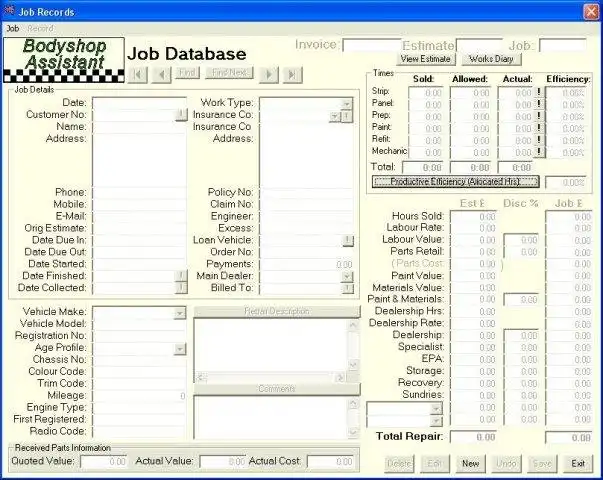Focus the Estimate number field
The height and width of the screenshot is (480, 603).
point(479,45)
